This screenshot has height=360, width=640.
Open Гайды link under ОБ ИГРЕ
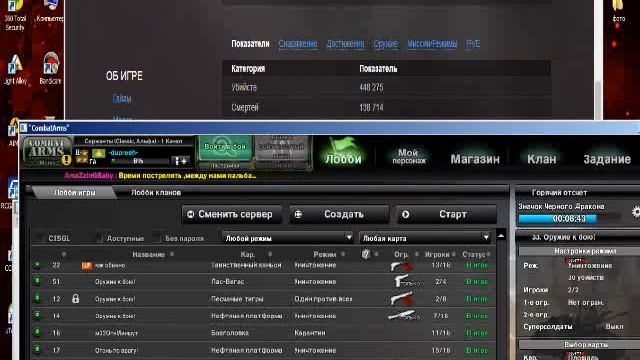(x=122, y=98)
